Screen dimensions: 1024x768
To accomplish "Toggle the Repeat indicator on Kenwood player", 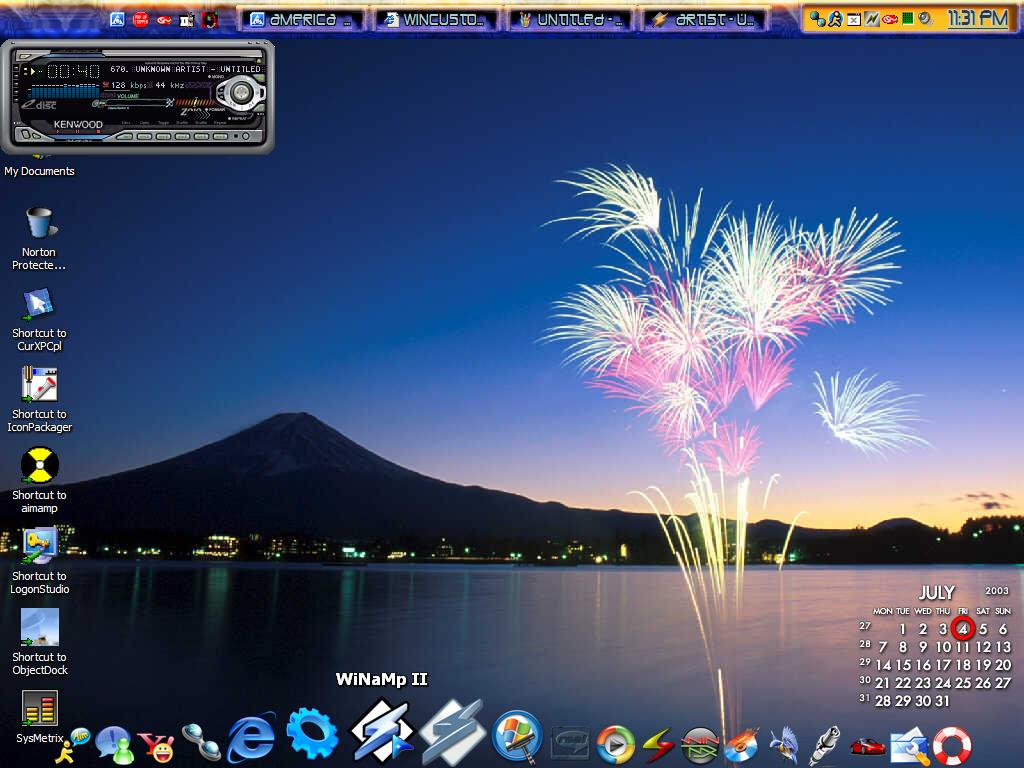I will coord(237,118).
